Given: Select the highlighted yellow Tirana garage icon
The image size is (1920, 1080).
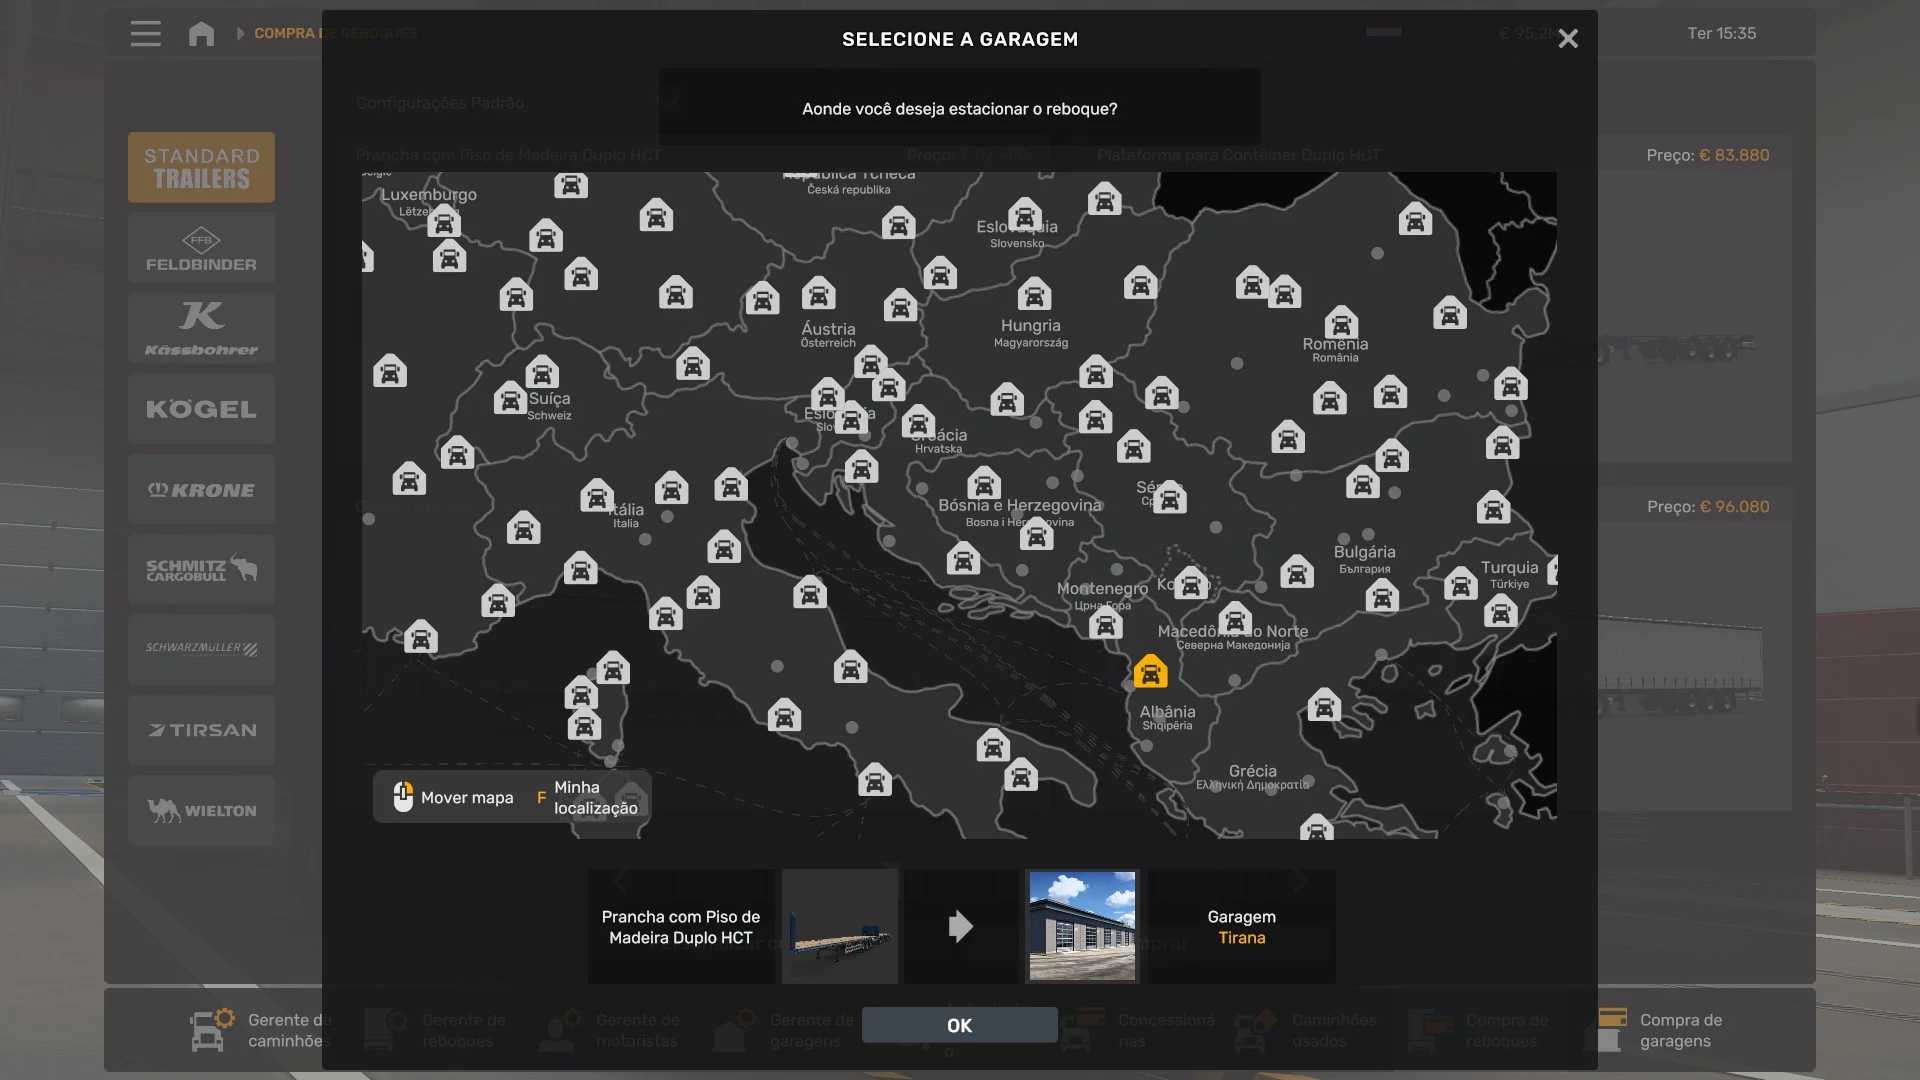Looking at the screenshot, I should tap(1150, 672).
